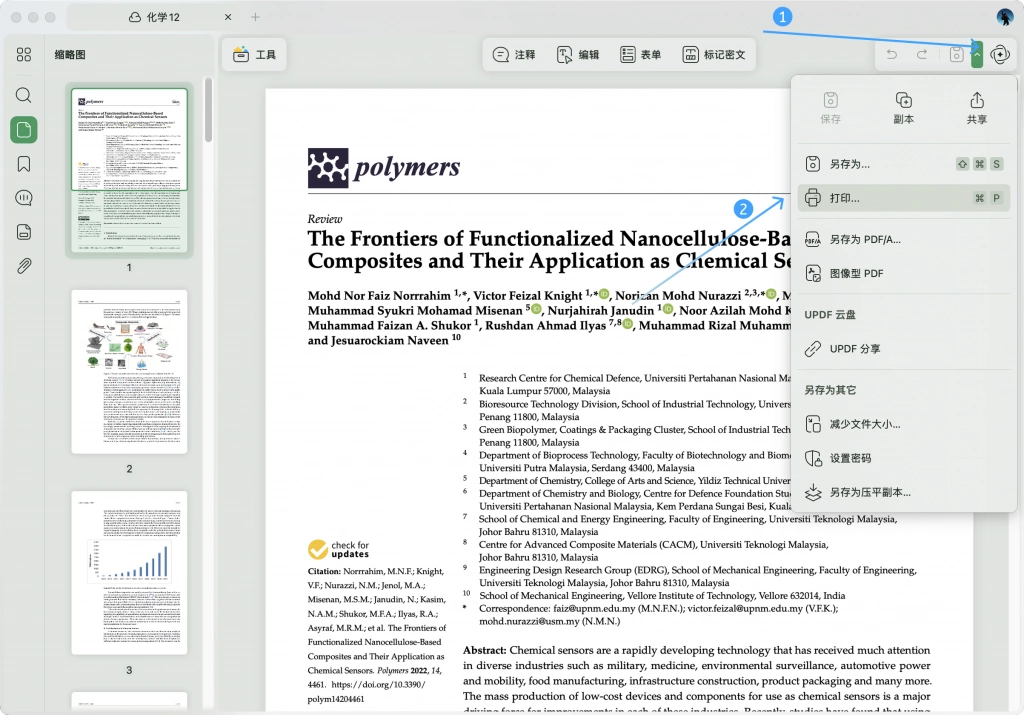The width and height of the screenshot is (1024, 715).
Task: Choose 另存为... from the menu
Action: click(x=903, y=164)
